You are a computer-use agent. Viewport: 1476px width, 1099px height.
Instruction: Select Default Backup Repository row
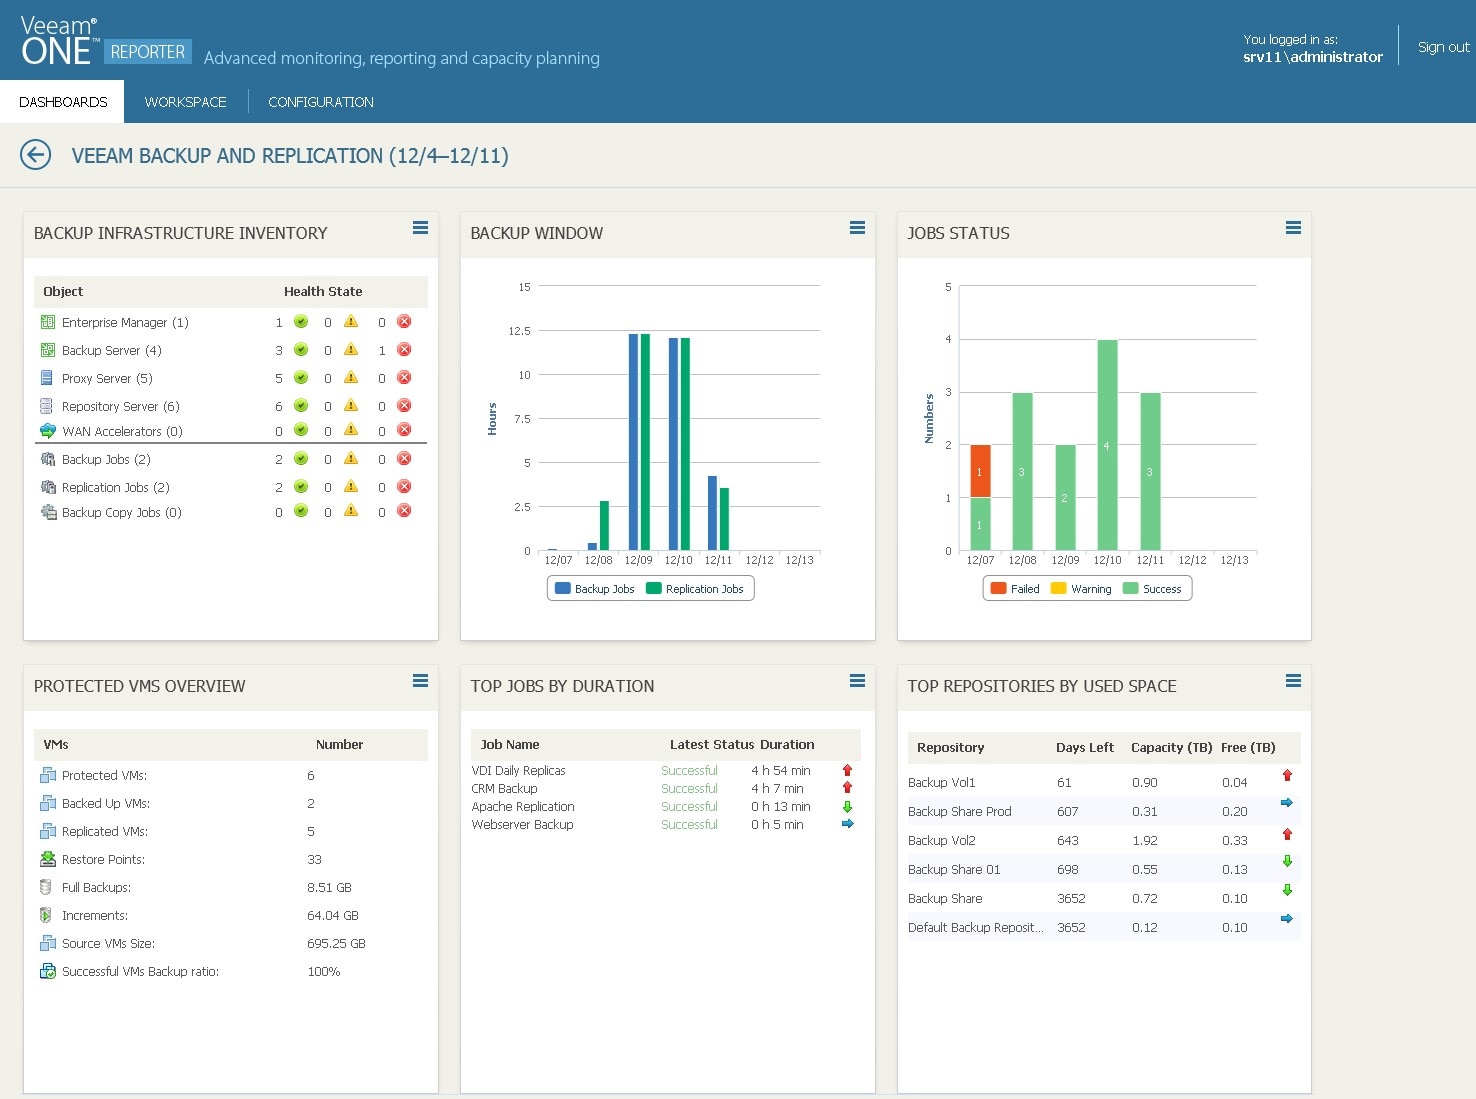1104,927
